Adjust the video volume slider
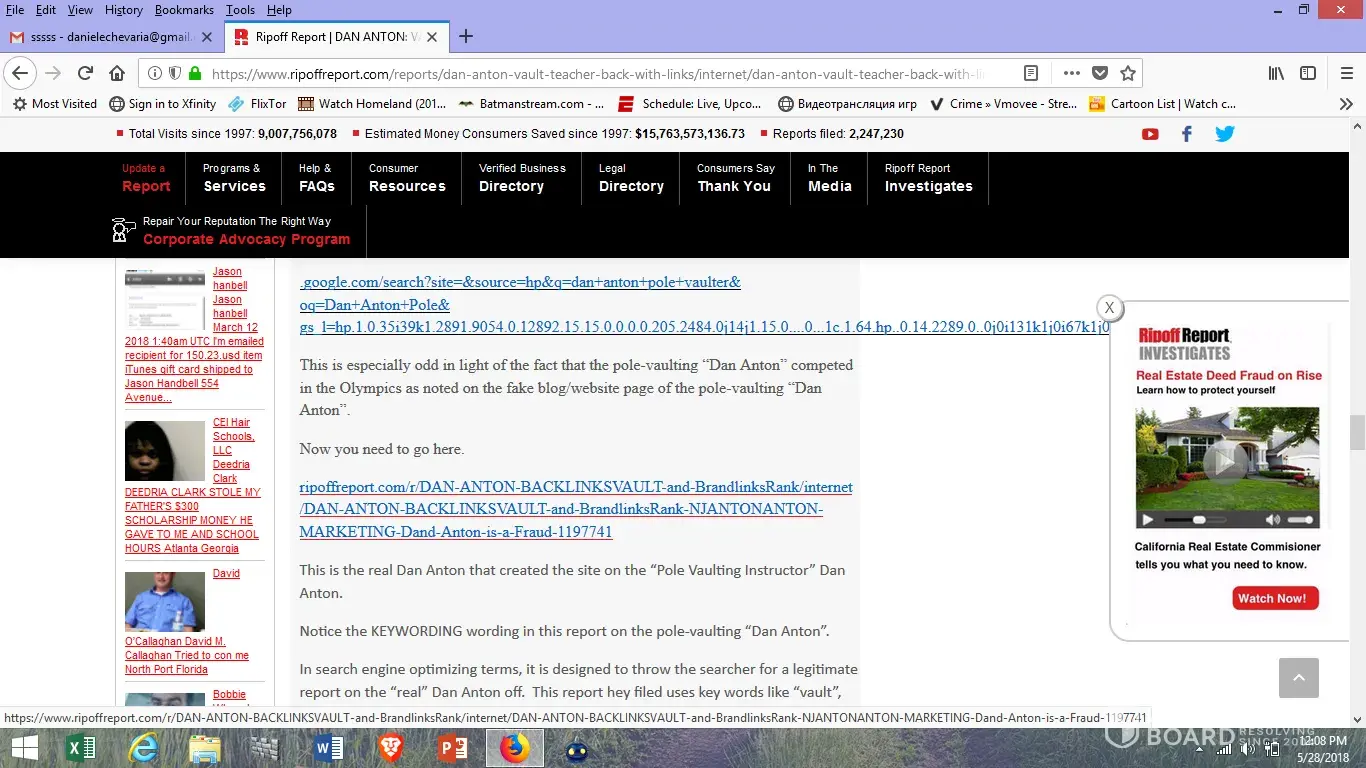Viewport: 1366px width, 768px height. click(1300, 520)
